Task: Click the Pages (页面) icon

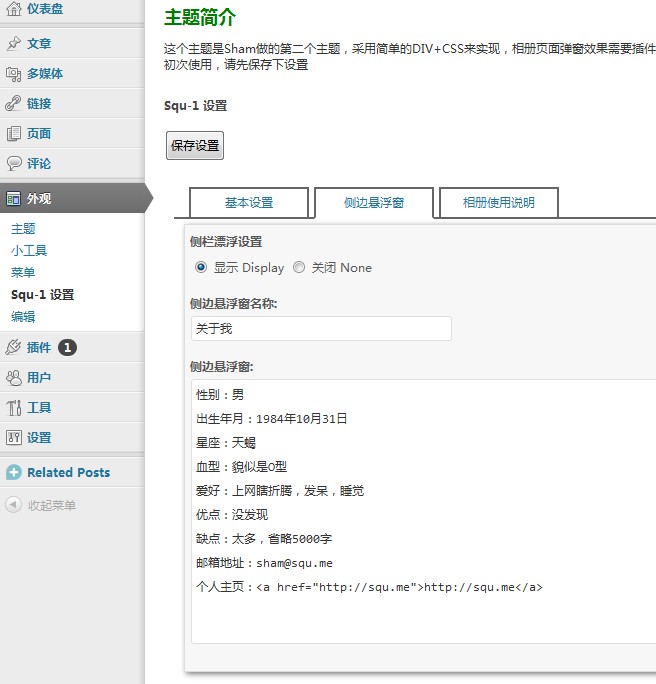Action: (14, 134)
